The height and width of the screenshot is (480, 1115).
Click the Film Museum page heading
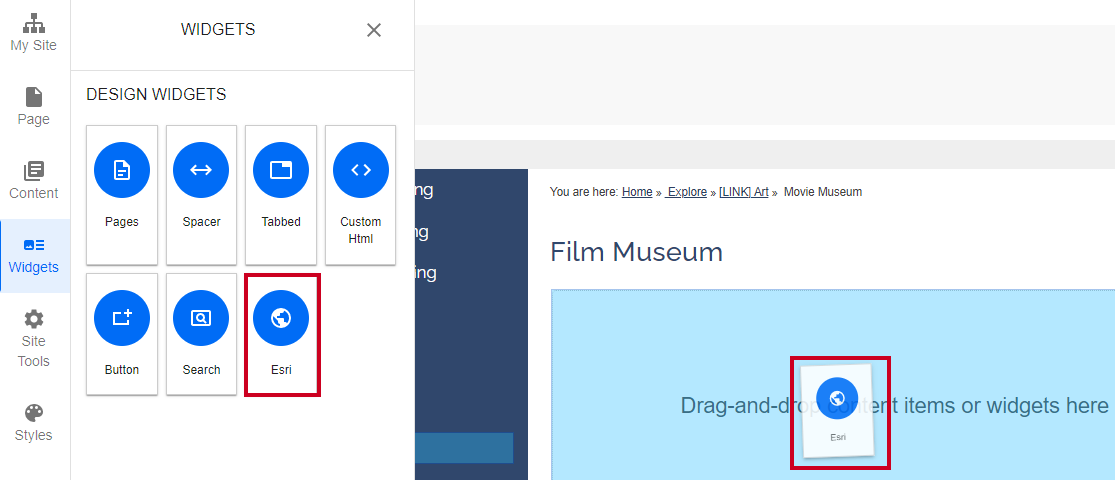[x=636, y=252]
